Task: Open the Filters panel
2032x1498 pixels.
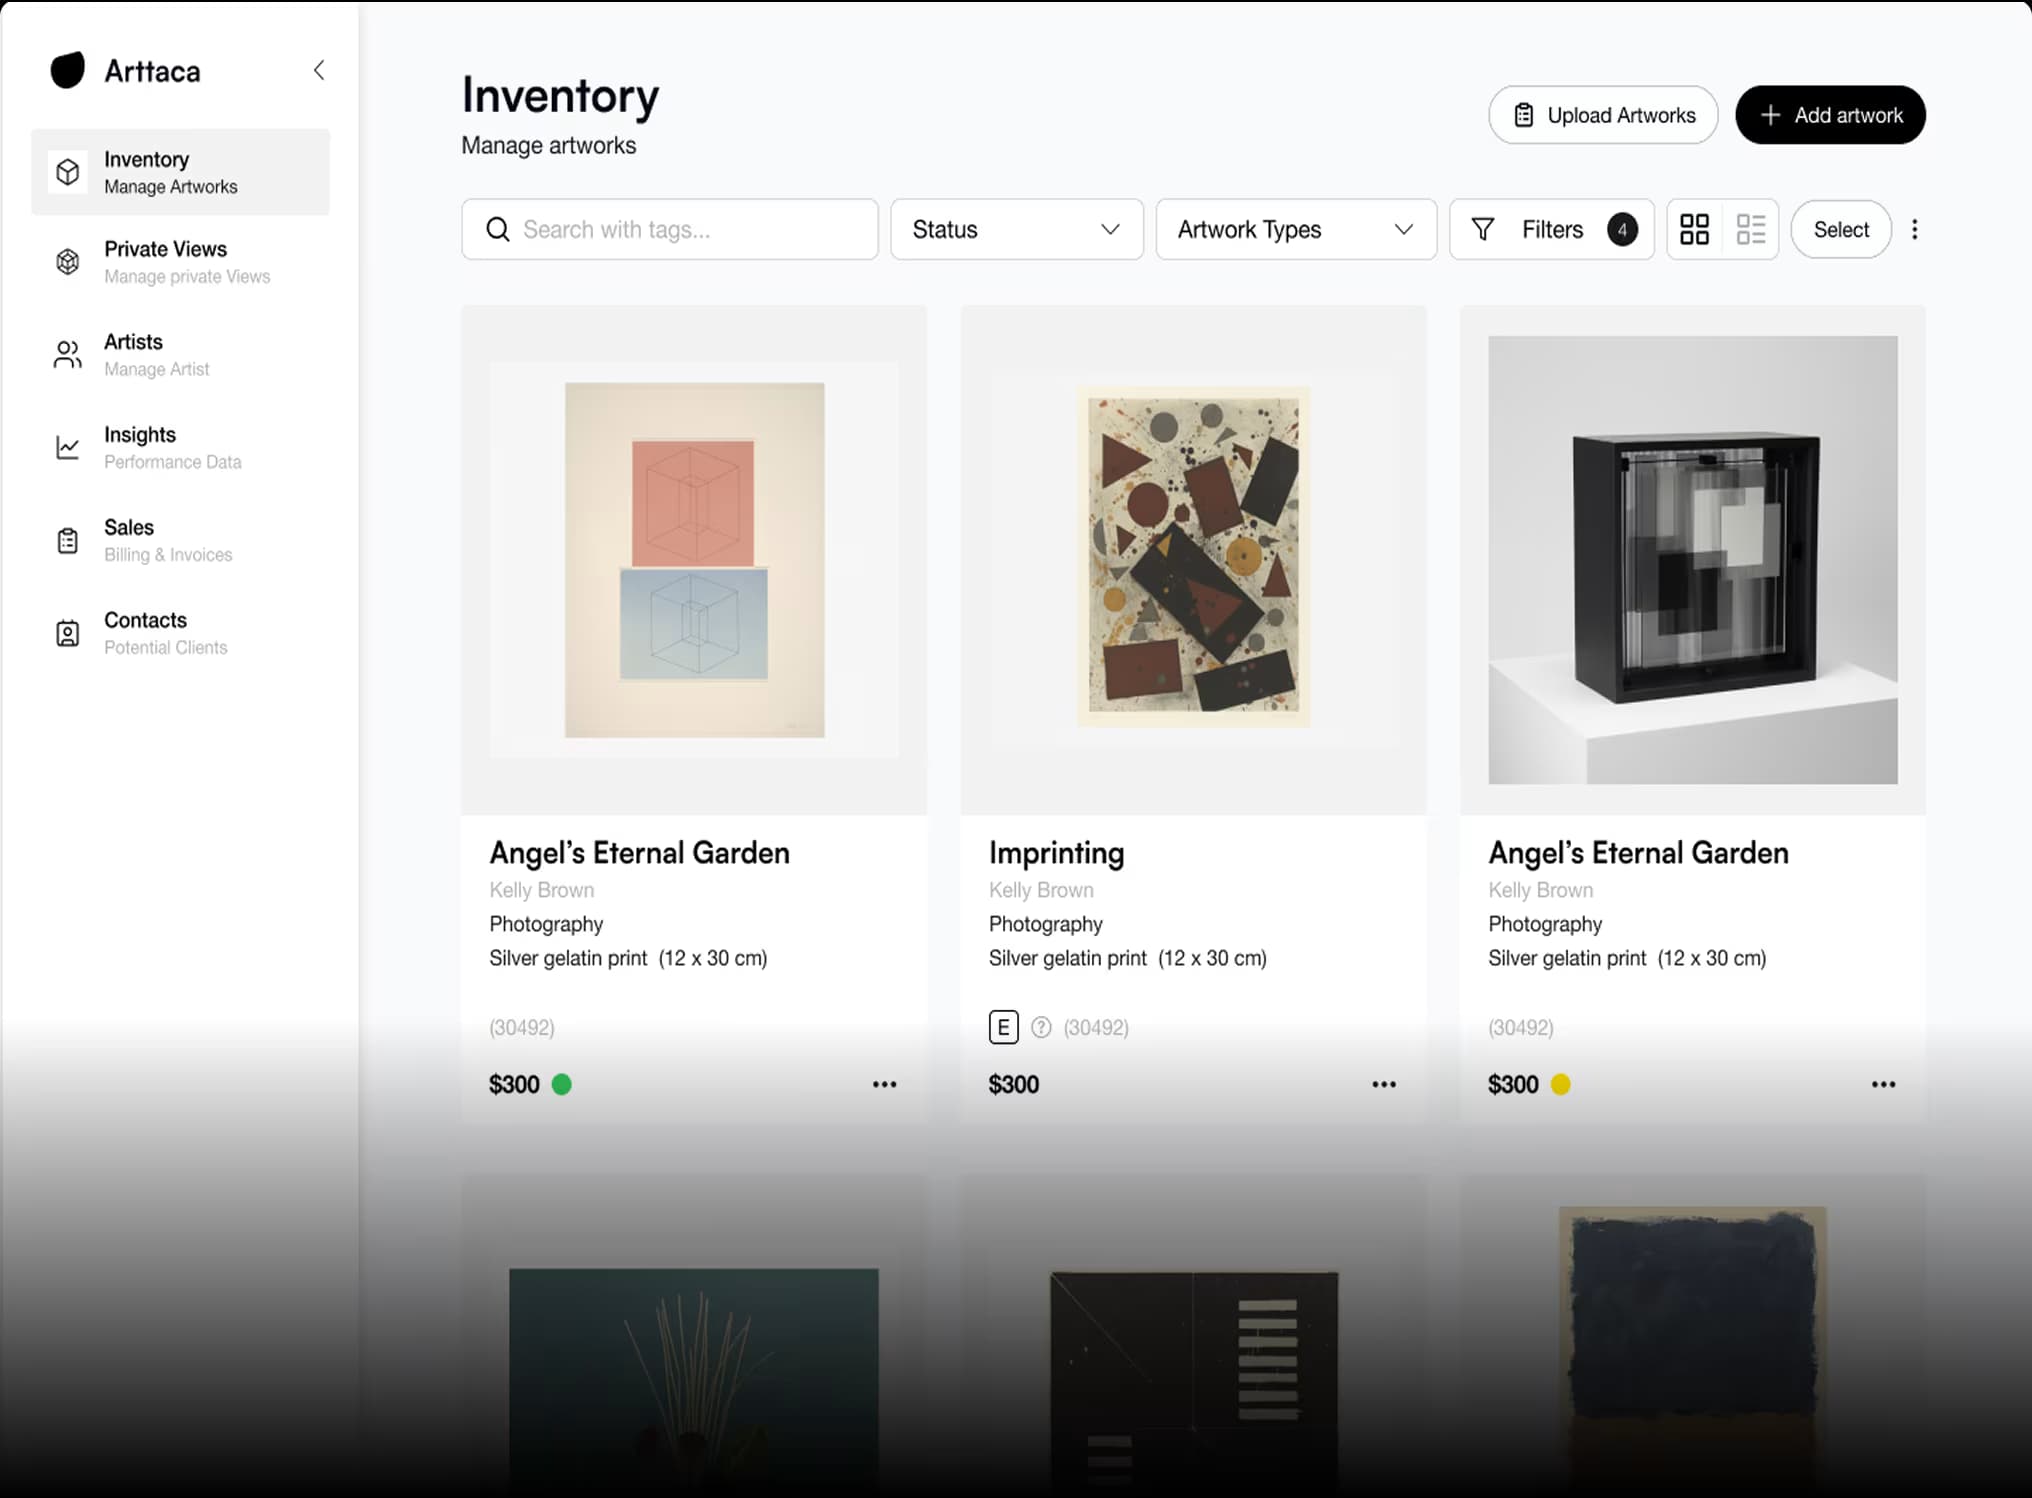Action: click(1550, 229)
